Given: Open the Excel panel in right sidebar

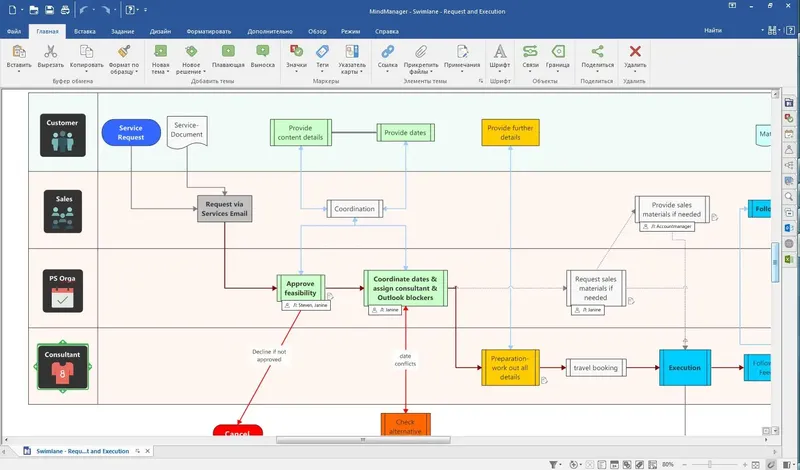Looking at the screenshot, I should coord(789,260).
